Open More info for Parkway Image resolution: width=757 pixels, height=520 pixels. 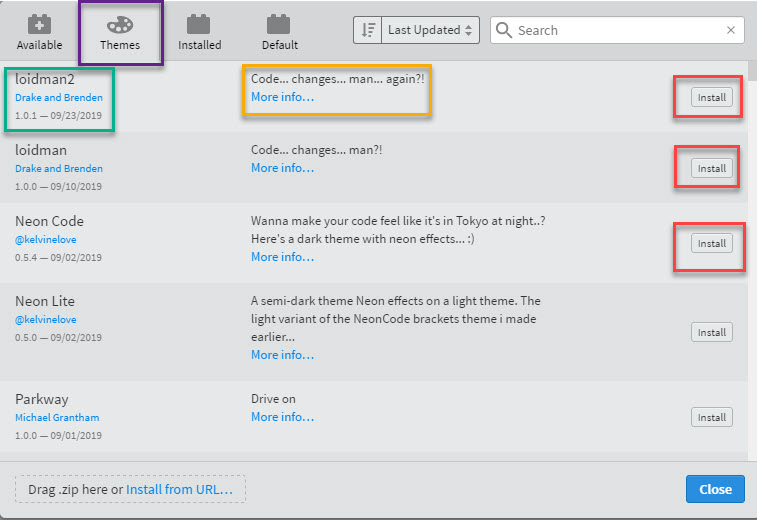tap(282, 417)
